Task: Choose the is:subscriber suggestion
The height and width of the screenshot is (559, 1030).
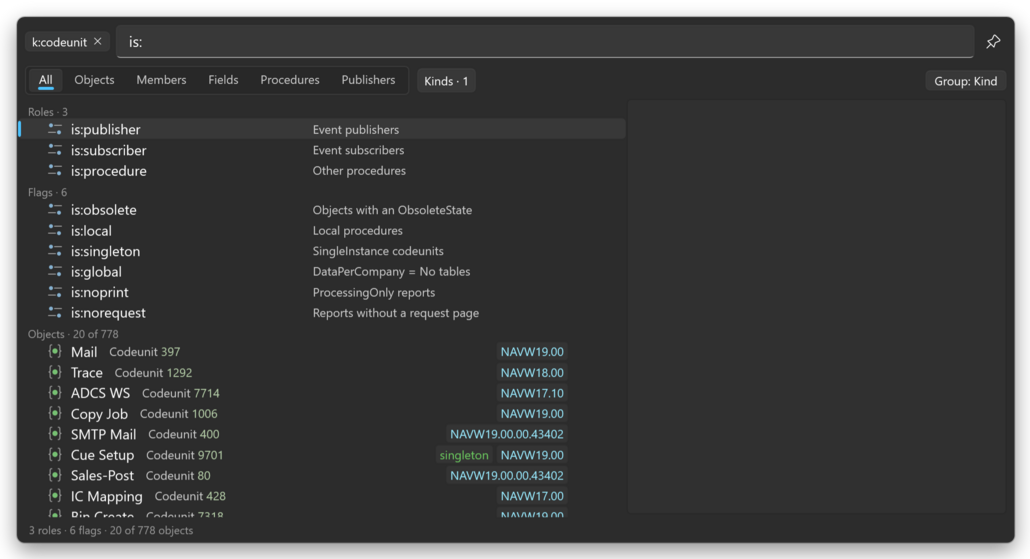Action: click(x=323, y=150)
